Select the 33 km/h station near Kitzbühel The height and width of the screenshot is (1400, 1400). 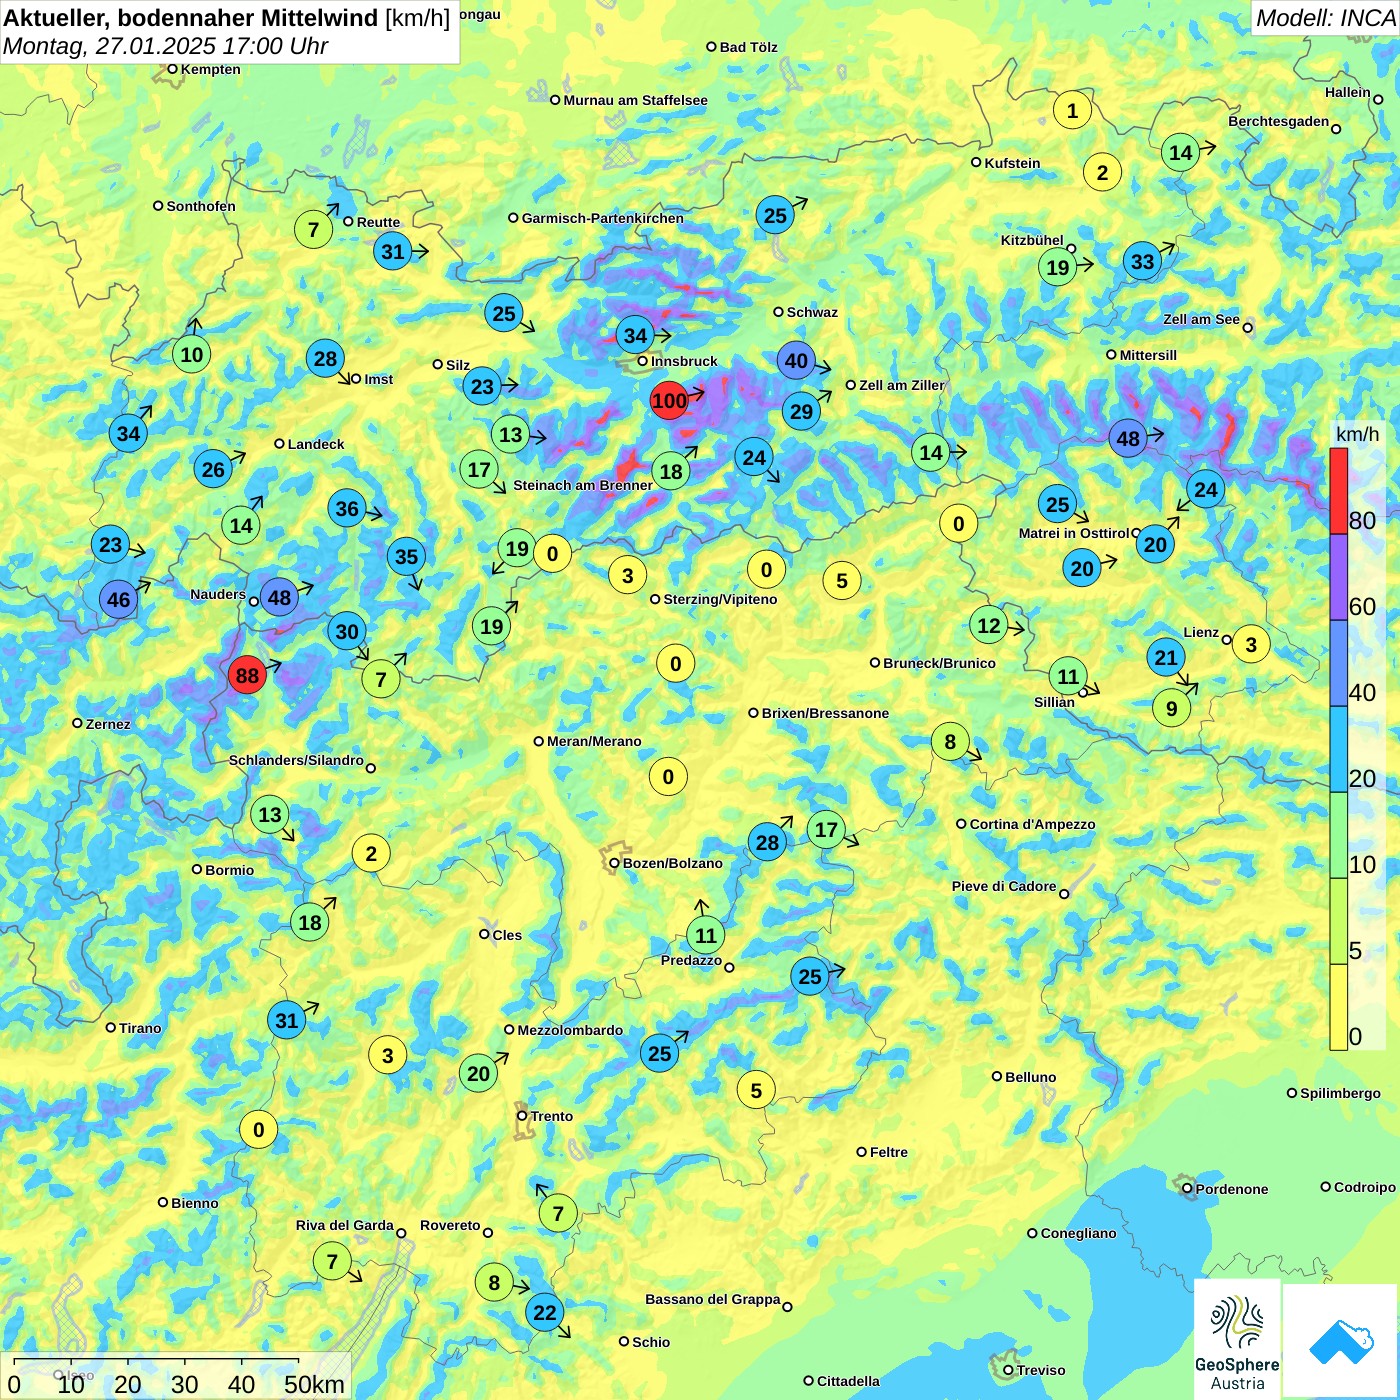pos(1142,262)
